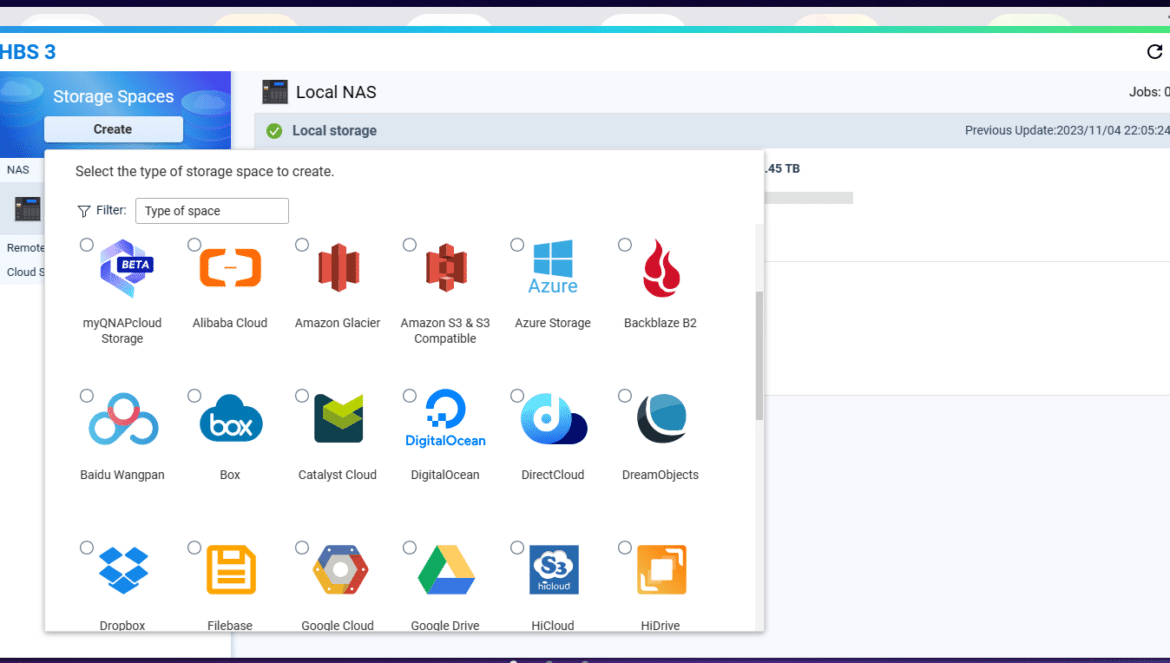This screenshot has width=1170, height=663.
Task: Click the DreamObjects icon
Action: [x=662, y=418]
